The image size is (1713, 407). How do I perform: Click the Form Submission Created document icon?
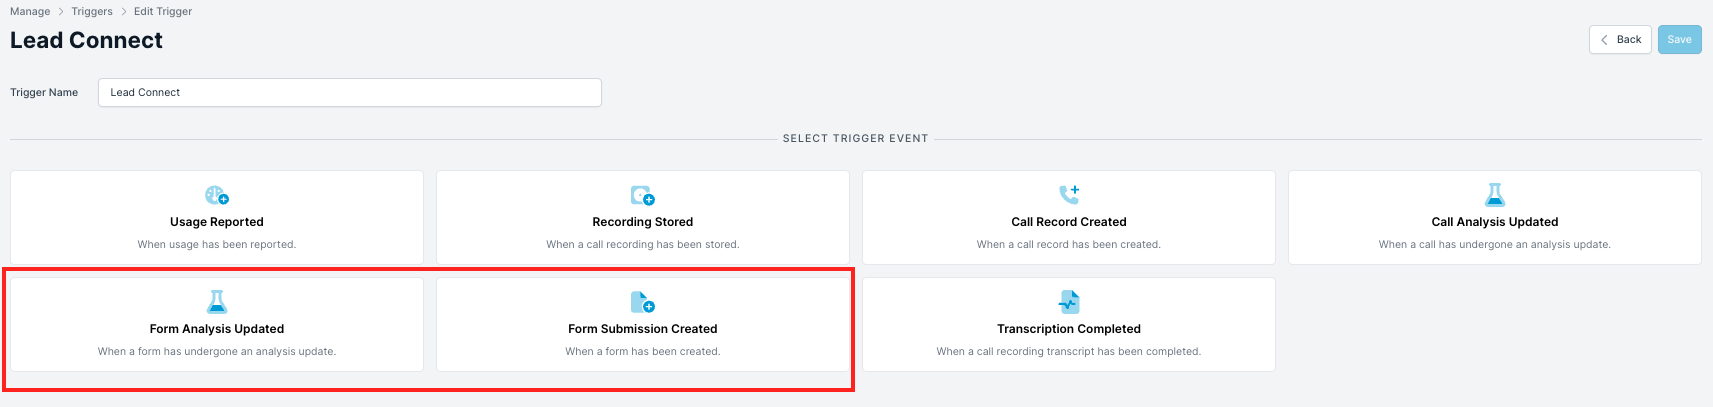[643, 302]
